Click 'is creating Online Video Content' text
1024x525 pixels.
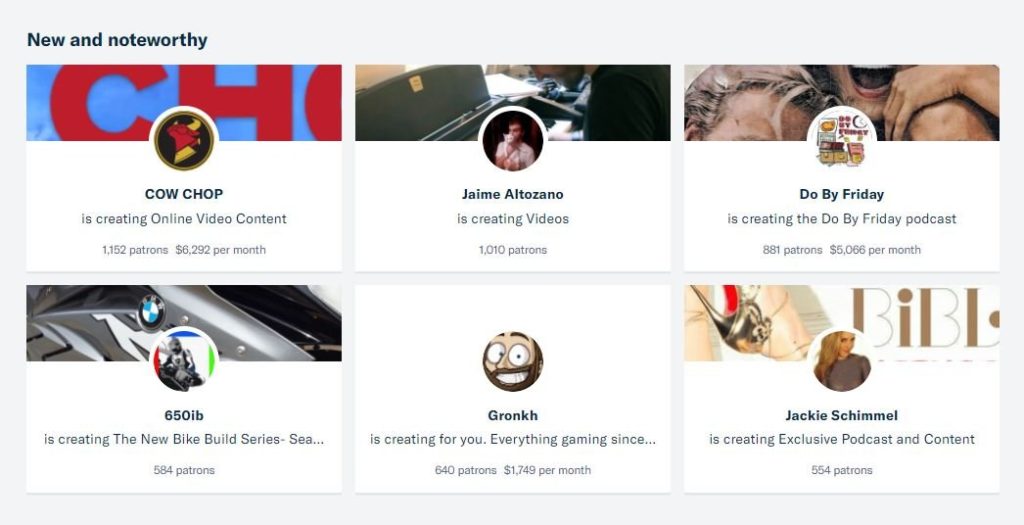click(184, 219)
